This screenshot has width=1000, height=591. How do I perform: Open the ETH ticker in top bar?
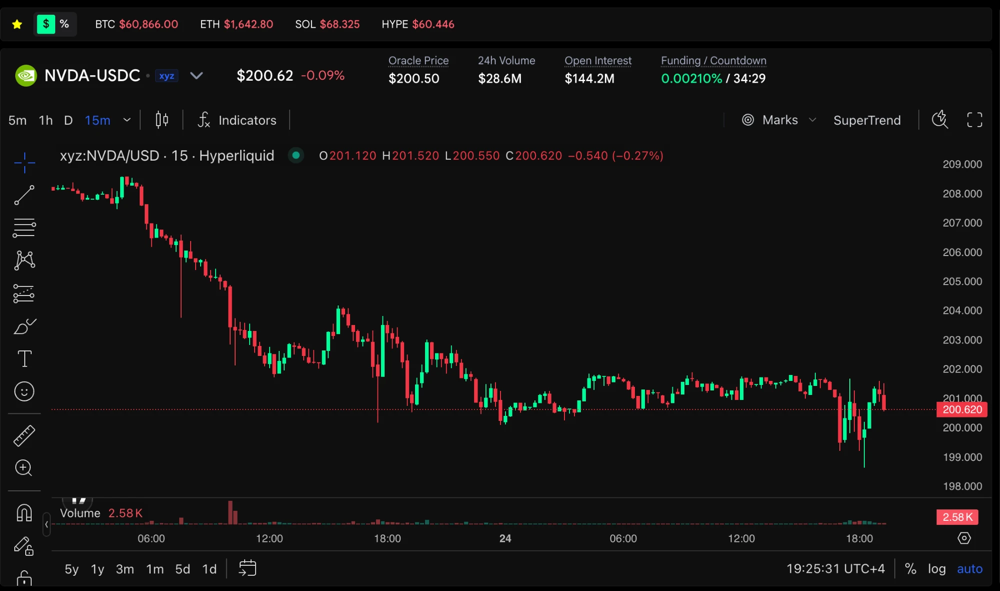(x=237, y=24)
